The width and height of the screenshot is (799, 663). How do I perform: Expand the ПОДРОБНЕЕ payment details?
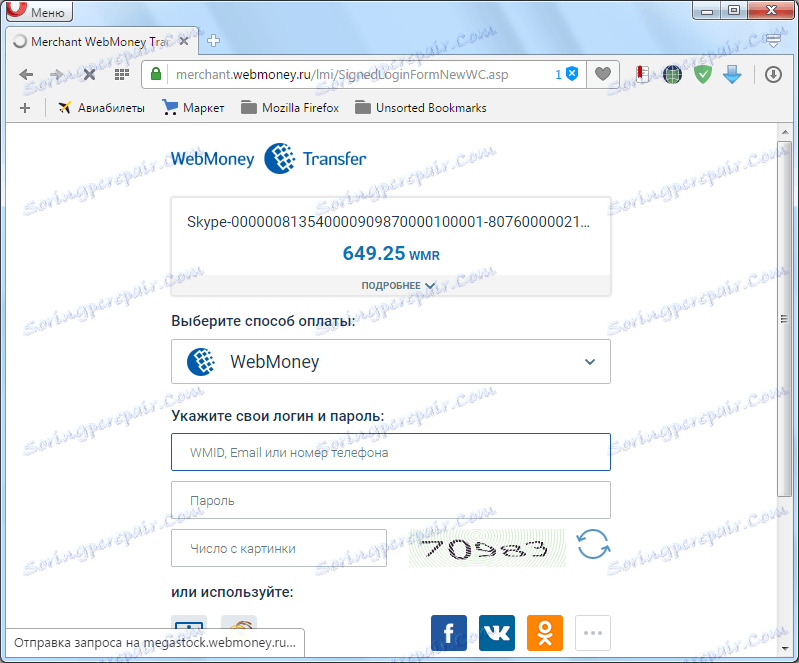[x=391, y=285]
